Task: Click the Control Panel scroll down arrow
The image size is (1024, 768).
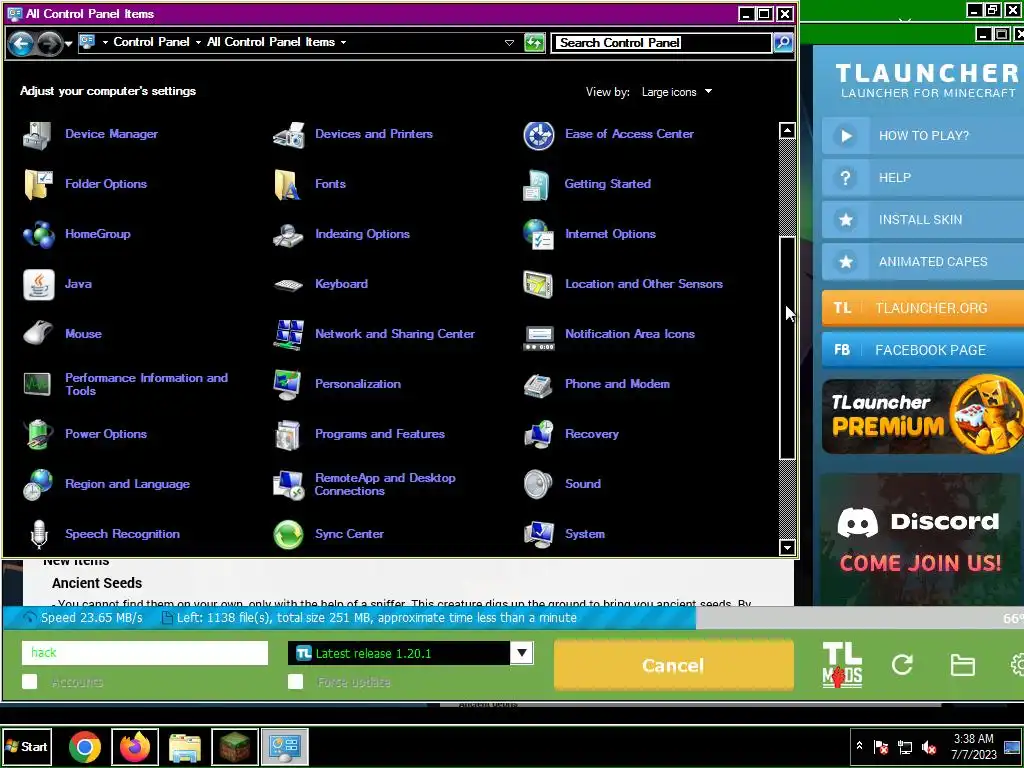Action: [787, 547]
